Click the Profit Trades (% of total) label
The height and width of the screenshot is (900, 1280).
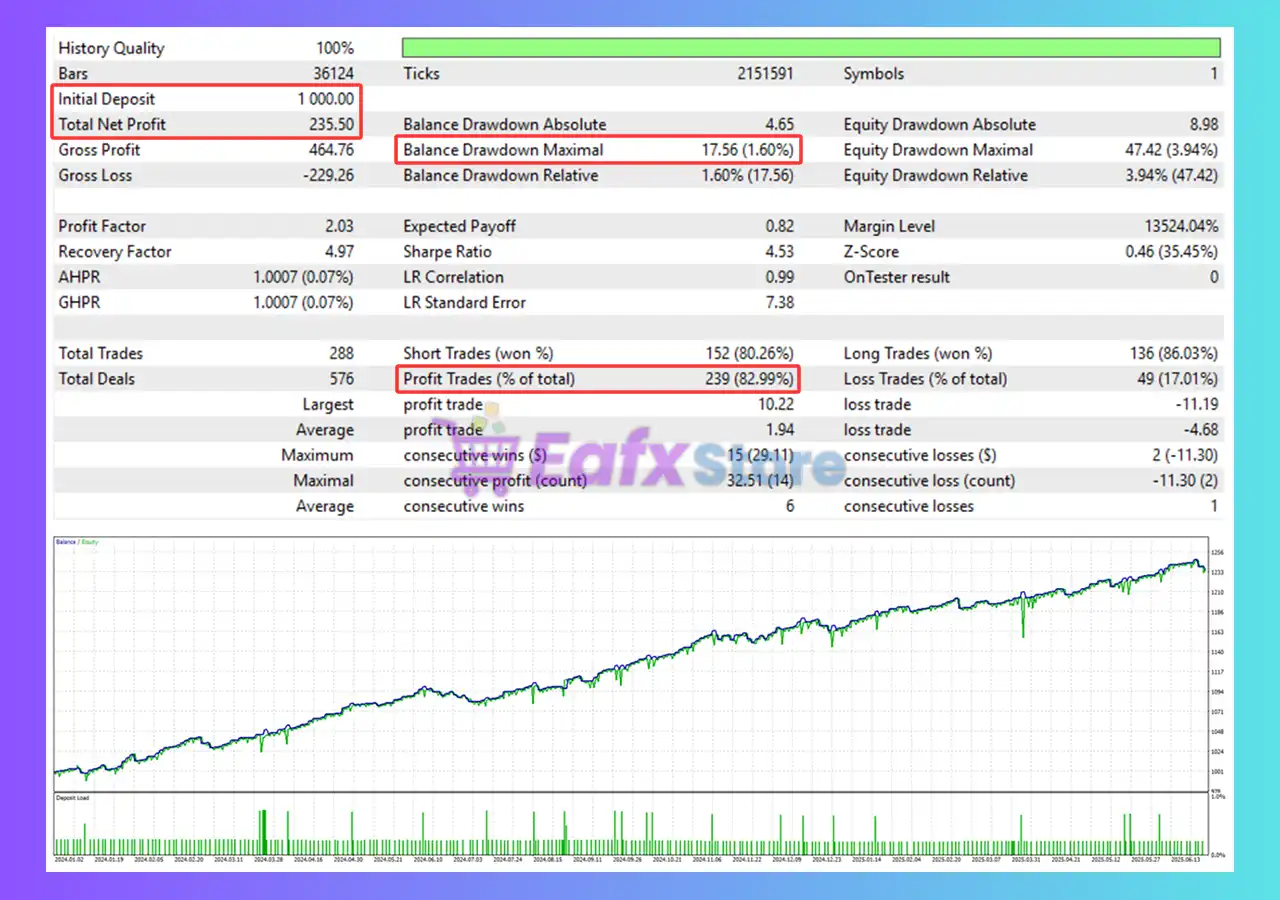point(489,379)
